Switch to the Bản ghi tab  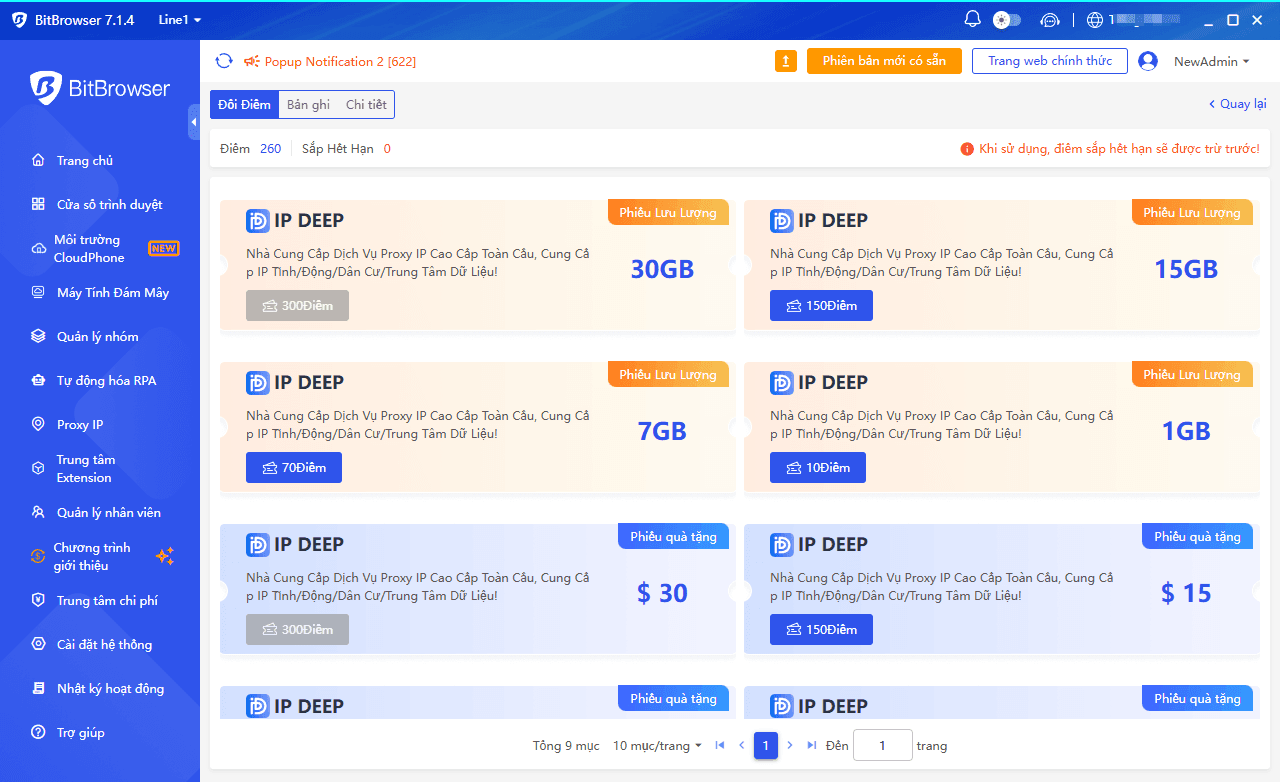[x=308, y=105]
